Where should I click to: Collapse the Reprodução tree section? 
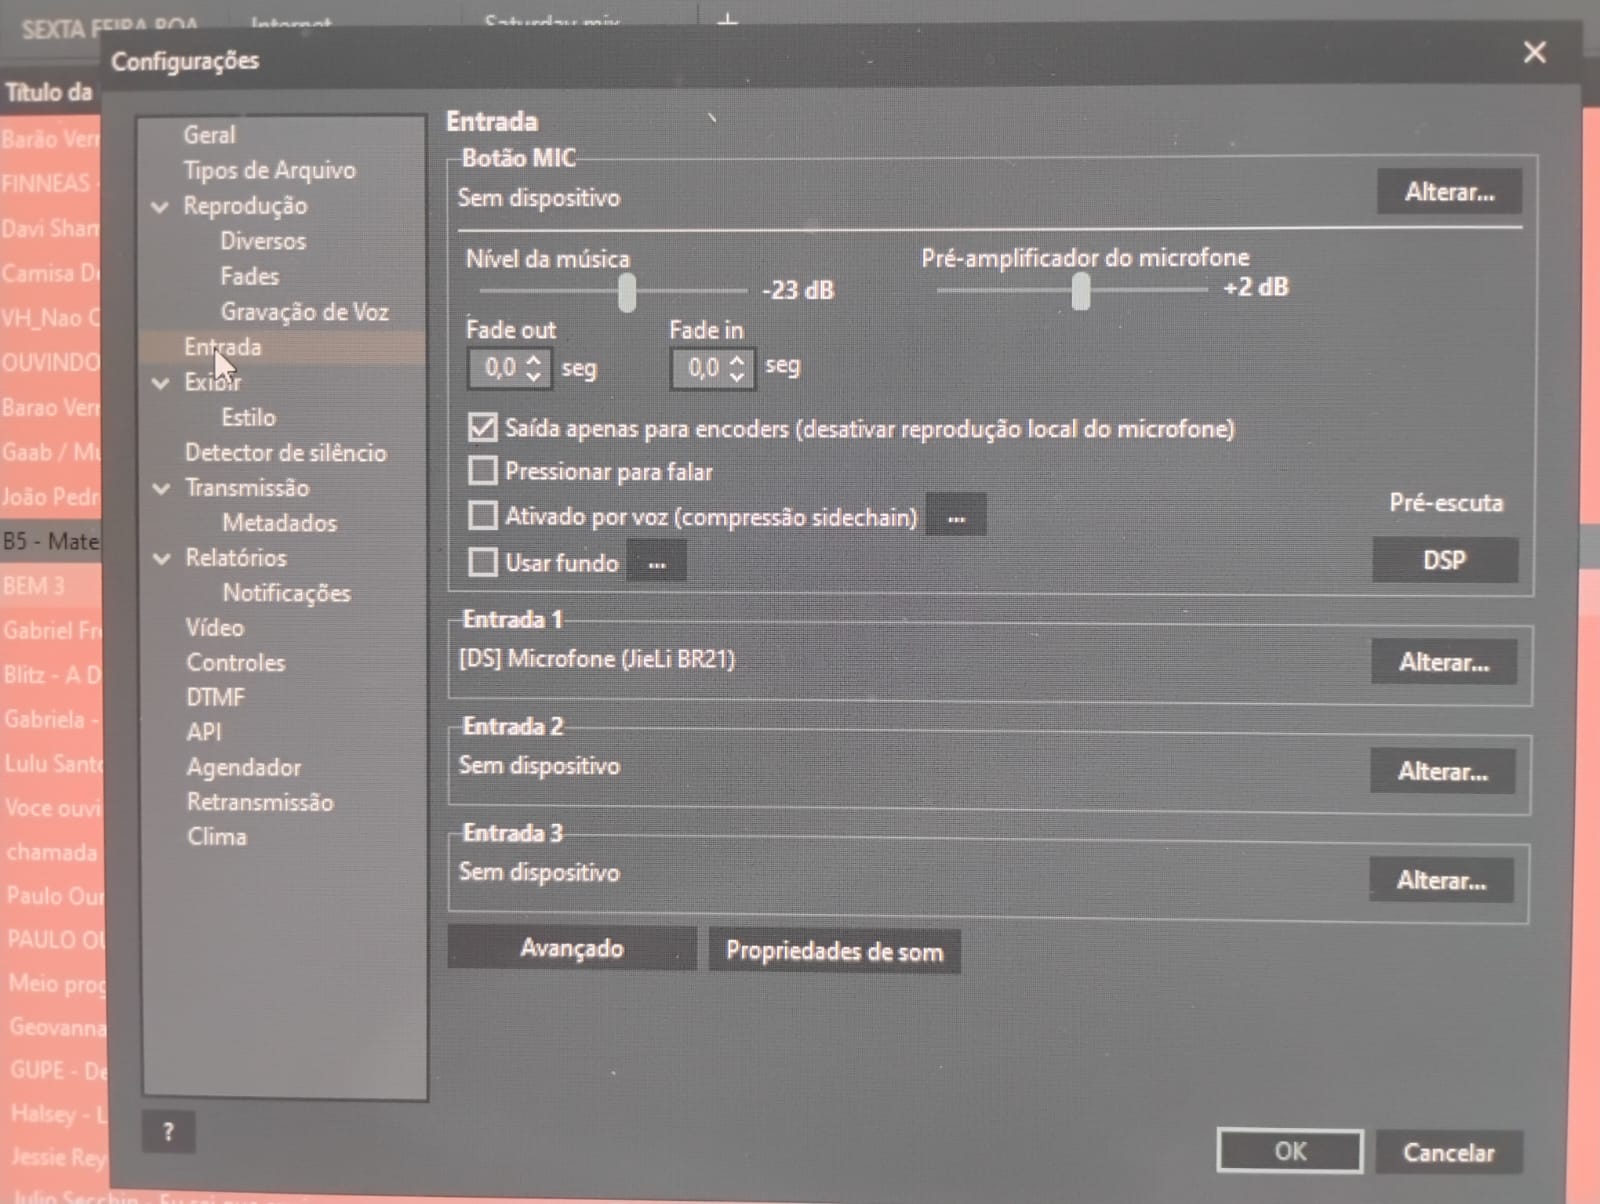[160, 207]
